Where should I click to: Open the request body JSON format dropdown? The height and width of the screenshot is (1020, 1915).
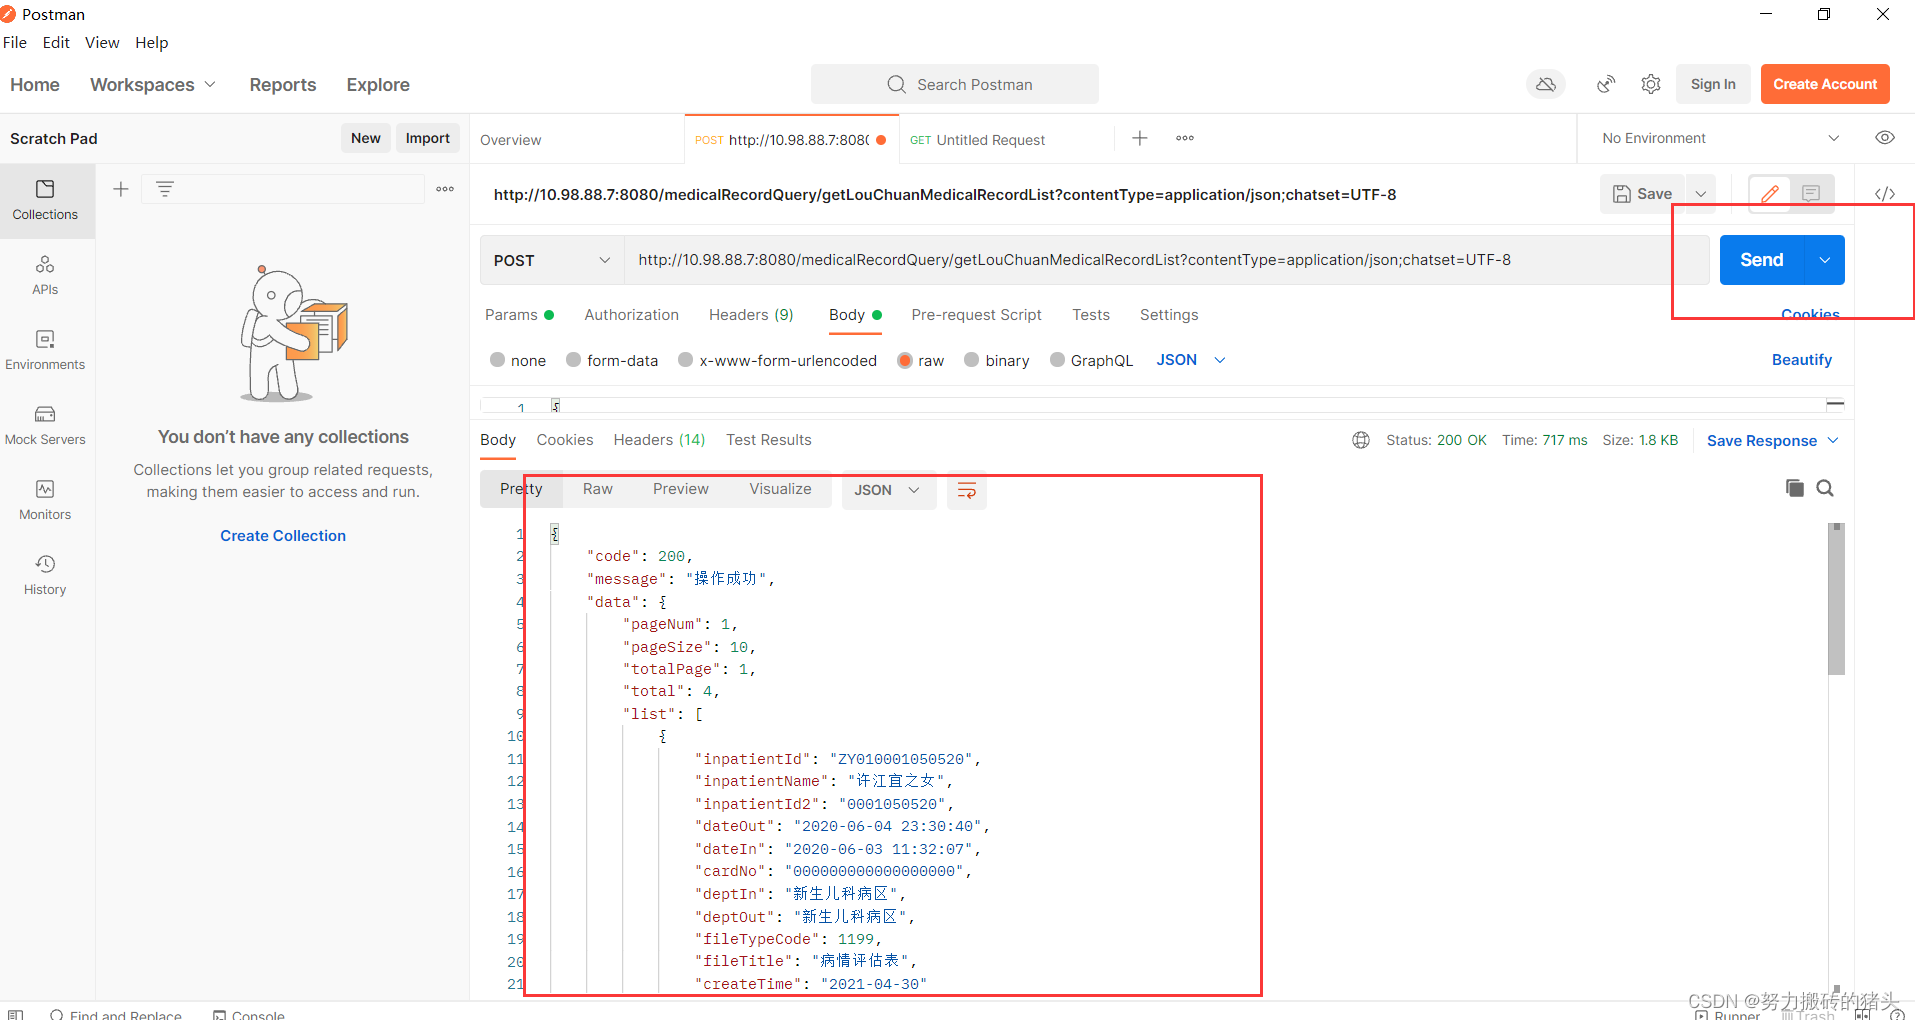pos(1190,360)
